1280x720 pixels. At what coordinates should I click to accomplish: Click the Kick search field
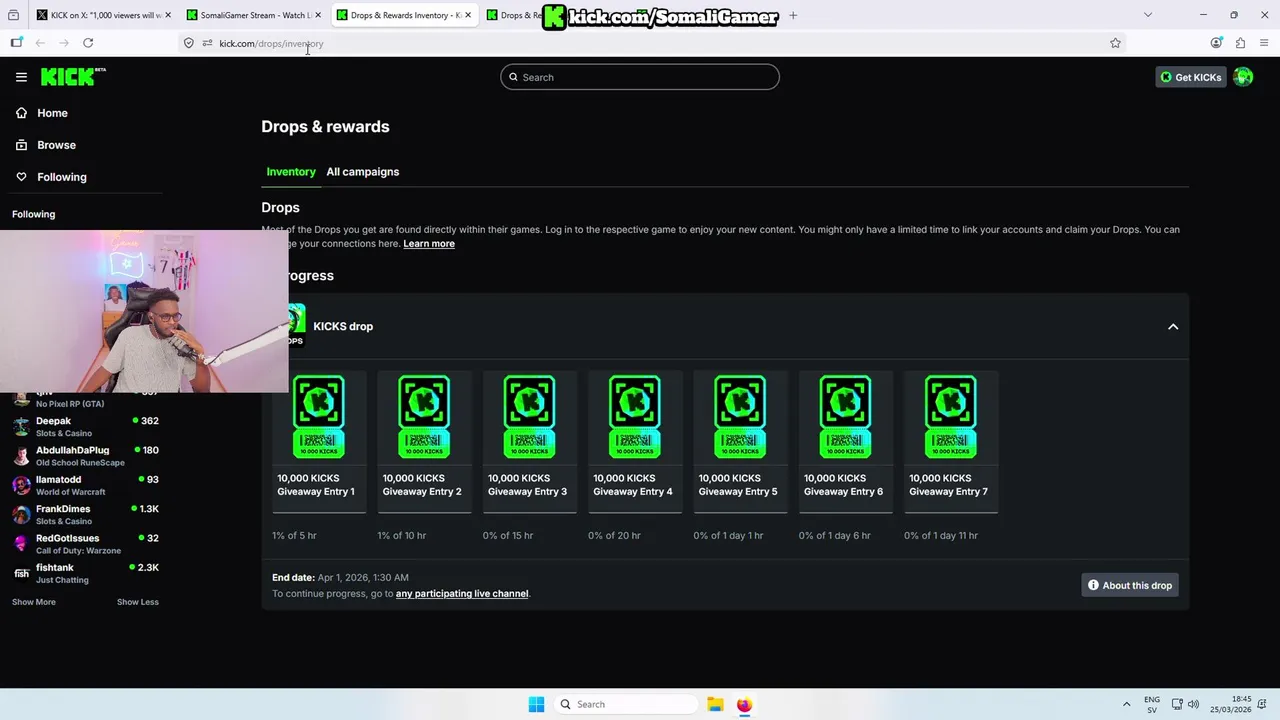point(640,77)
